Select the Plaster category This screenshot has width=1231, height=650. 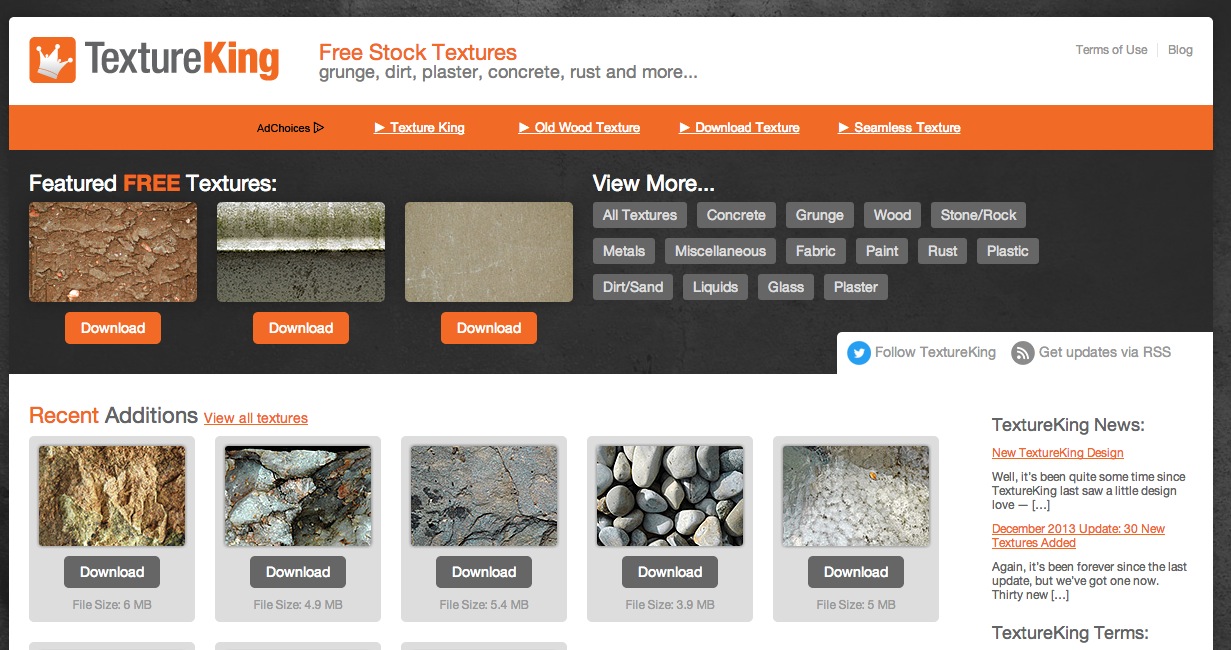(x=856, y=287)
